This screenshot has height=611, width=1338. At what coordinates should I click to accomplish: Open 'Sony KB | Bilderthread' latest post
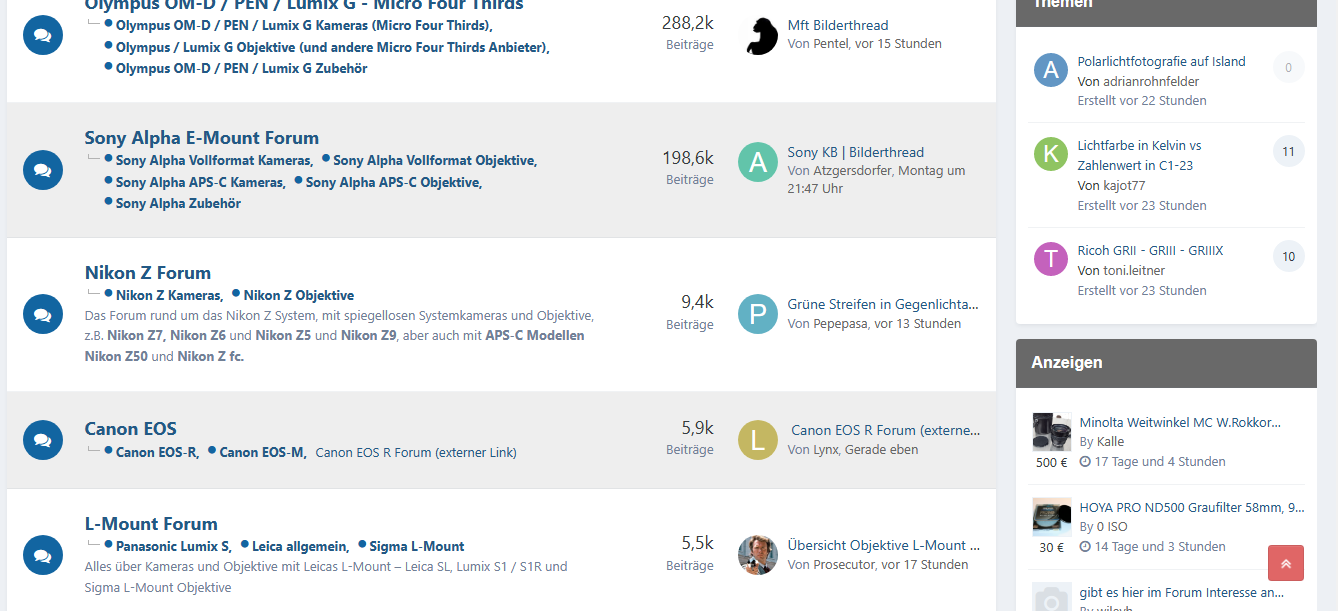855,152
